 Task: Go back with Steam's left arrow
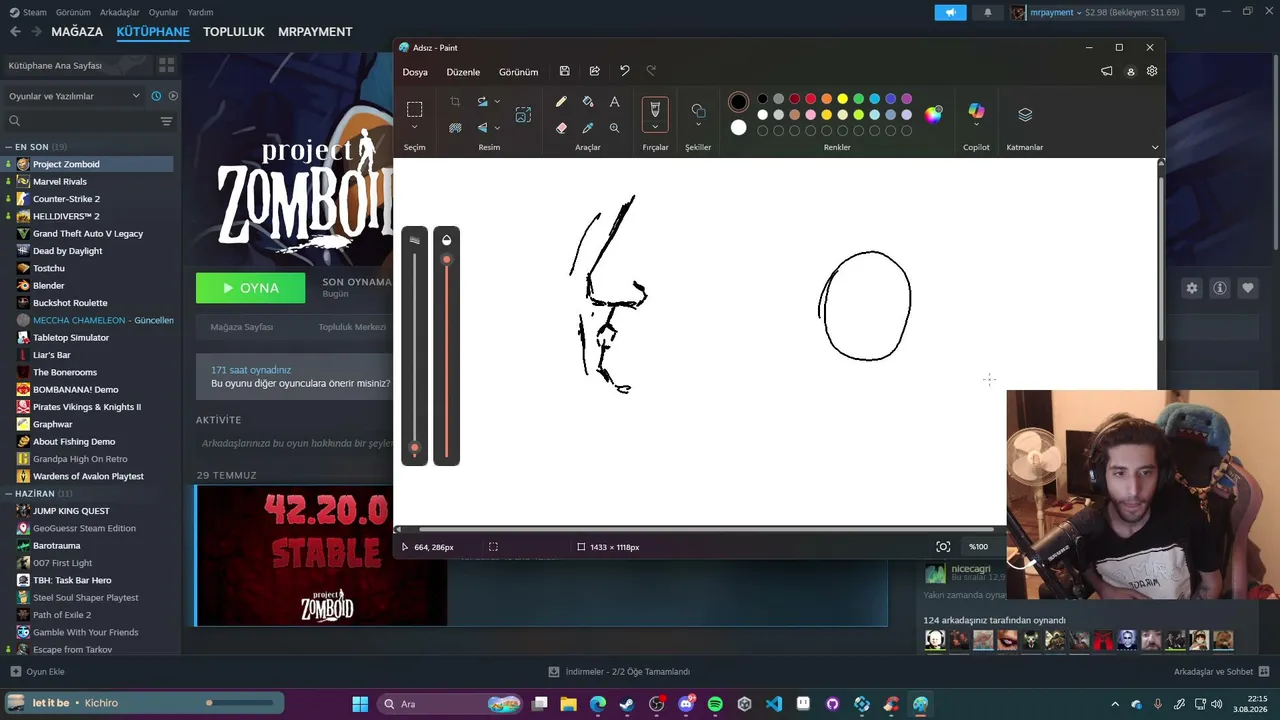point(15,32)
